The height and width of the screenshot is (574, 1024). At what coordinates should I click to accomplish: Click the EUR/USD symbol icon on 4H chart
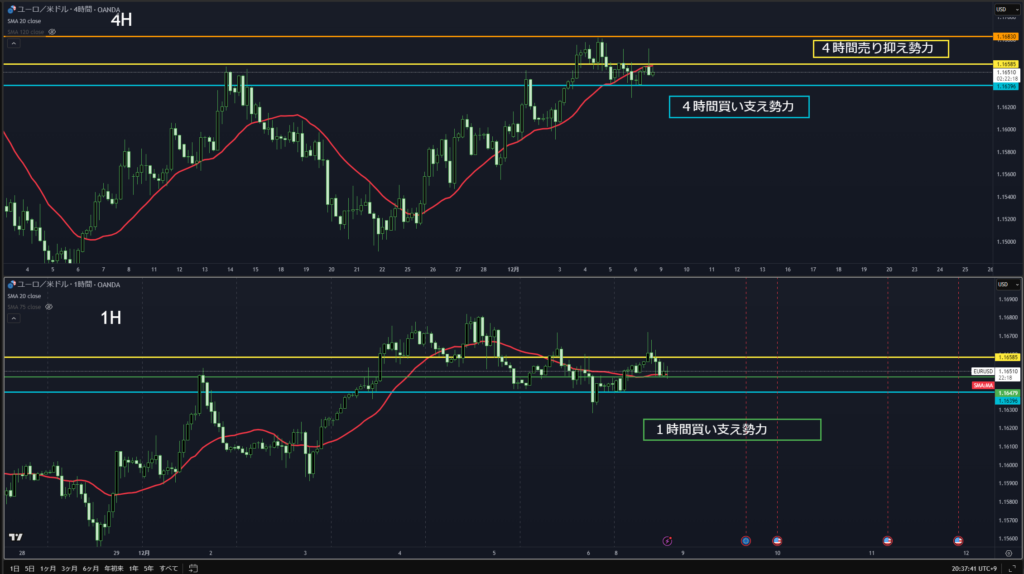tap(11, 11)
